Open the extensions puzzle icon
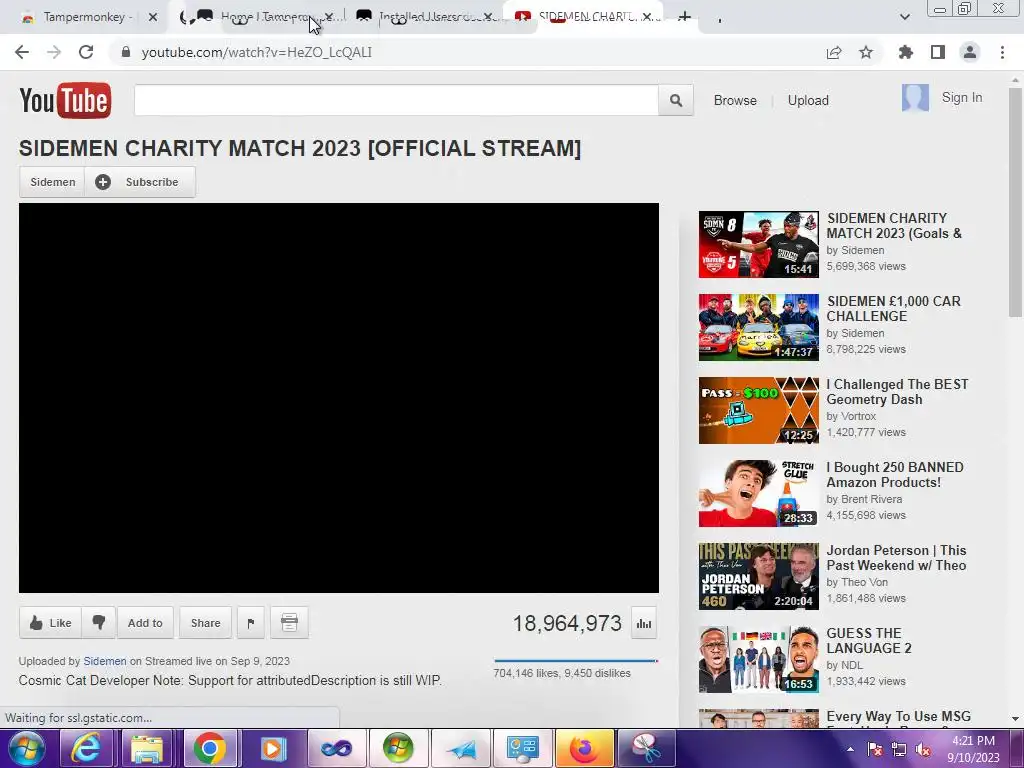The image size is (1024, 768). pyautogui.click(x=906, y=52)
